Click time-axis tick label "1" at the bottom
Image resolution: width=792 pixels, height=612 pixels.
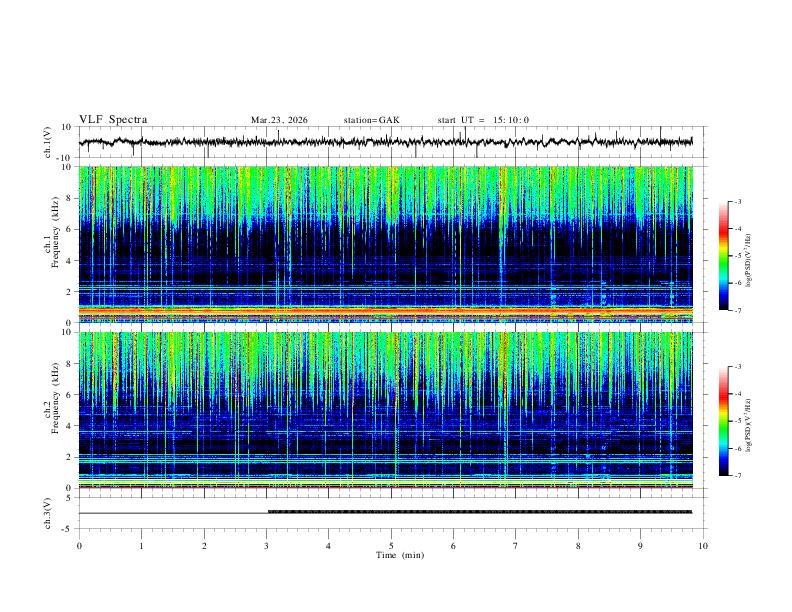click(x=141, y=546)
